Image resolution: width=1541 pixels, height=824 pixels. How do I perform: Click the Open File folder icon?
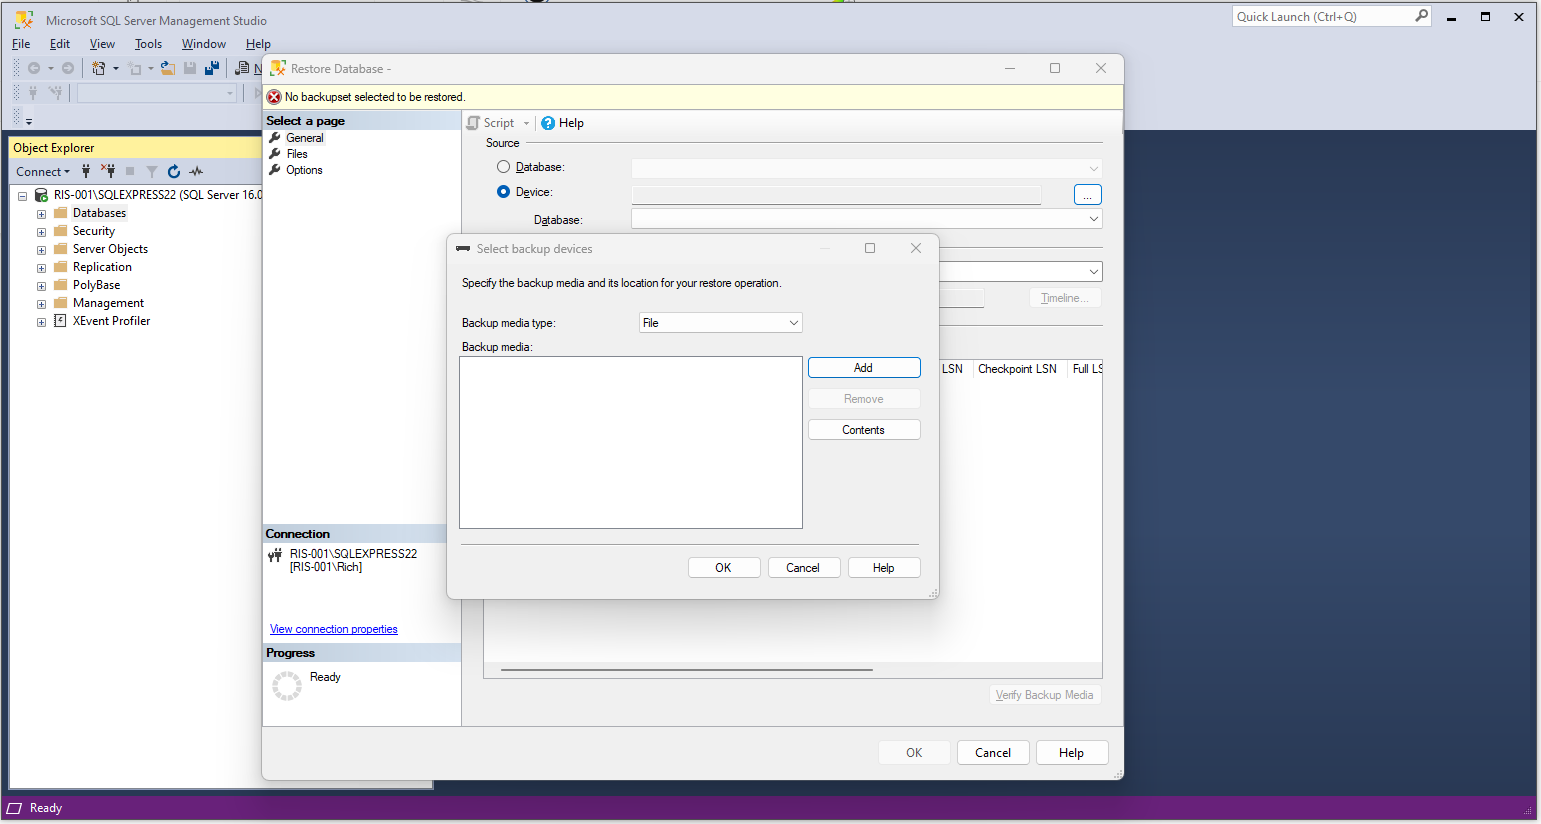pos(168,68)
